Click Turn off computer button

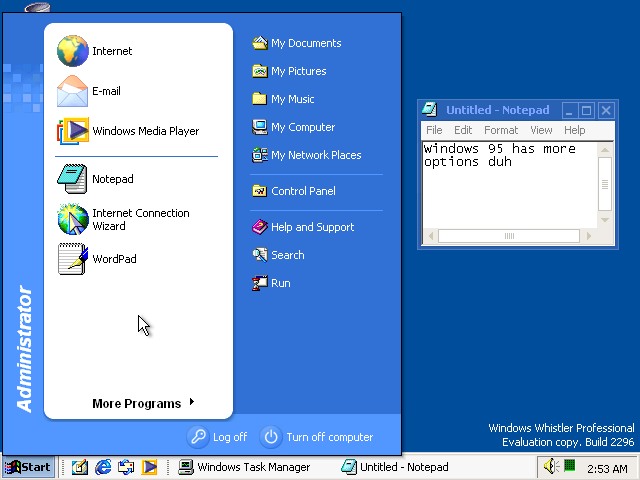pos(317,437)
